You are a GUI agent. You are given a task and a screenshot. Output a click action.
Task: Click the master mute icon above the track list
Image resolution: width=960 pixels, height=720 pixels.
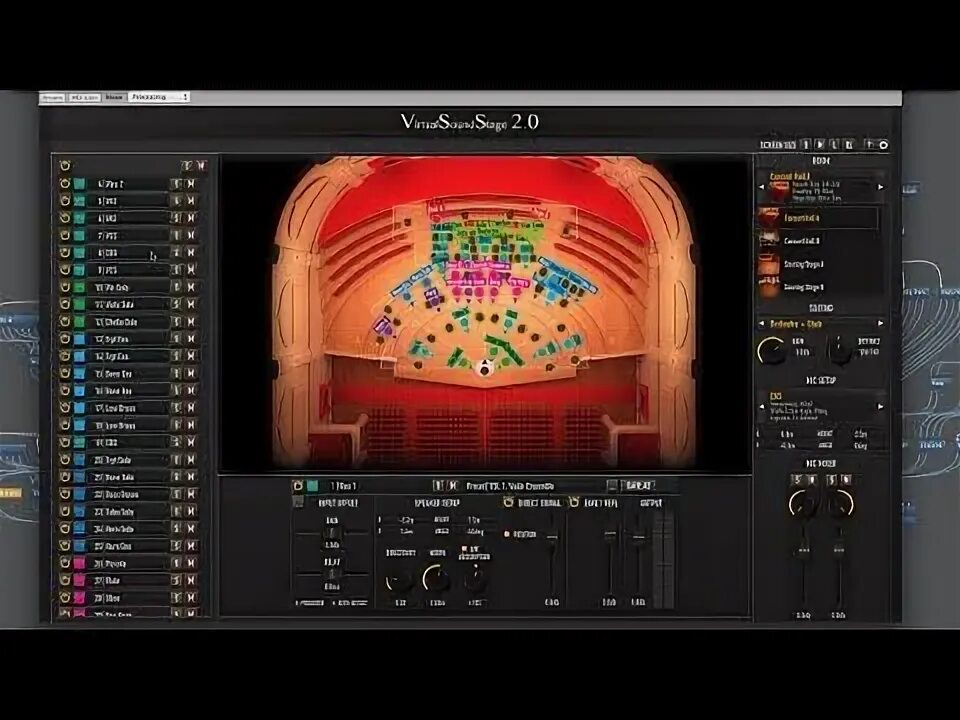(201, 165)
